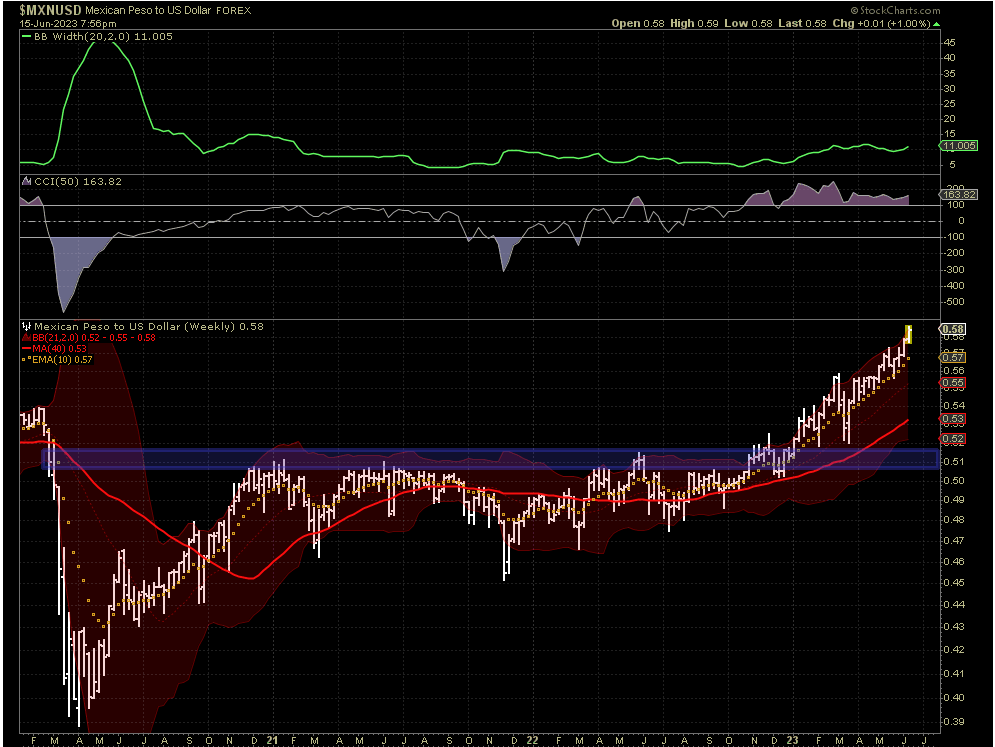Click the EMA(10) 0.57 legend text
This screenshot has height=747, width=995.
pos(62,359)
